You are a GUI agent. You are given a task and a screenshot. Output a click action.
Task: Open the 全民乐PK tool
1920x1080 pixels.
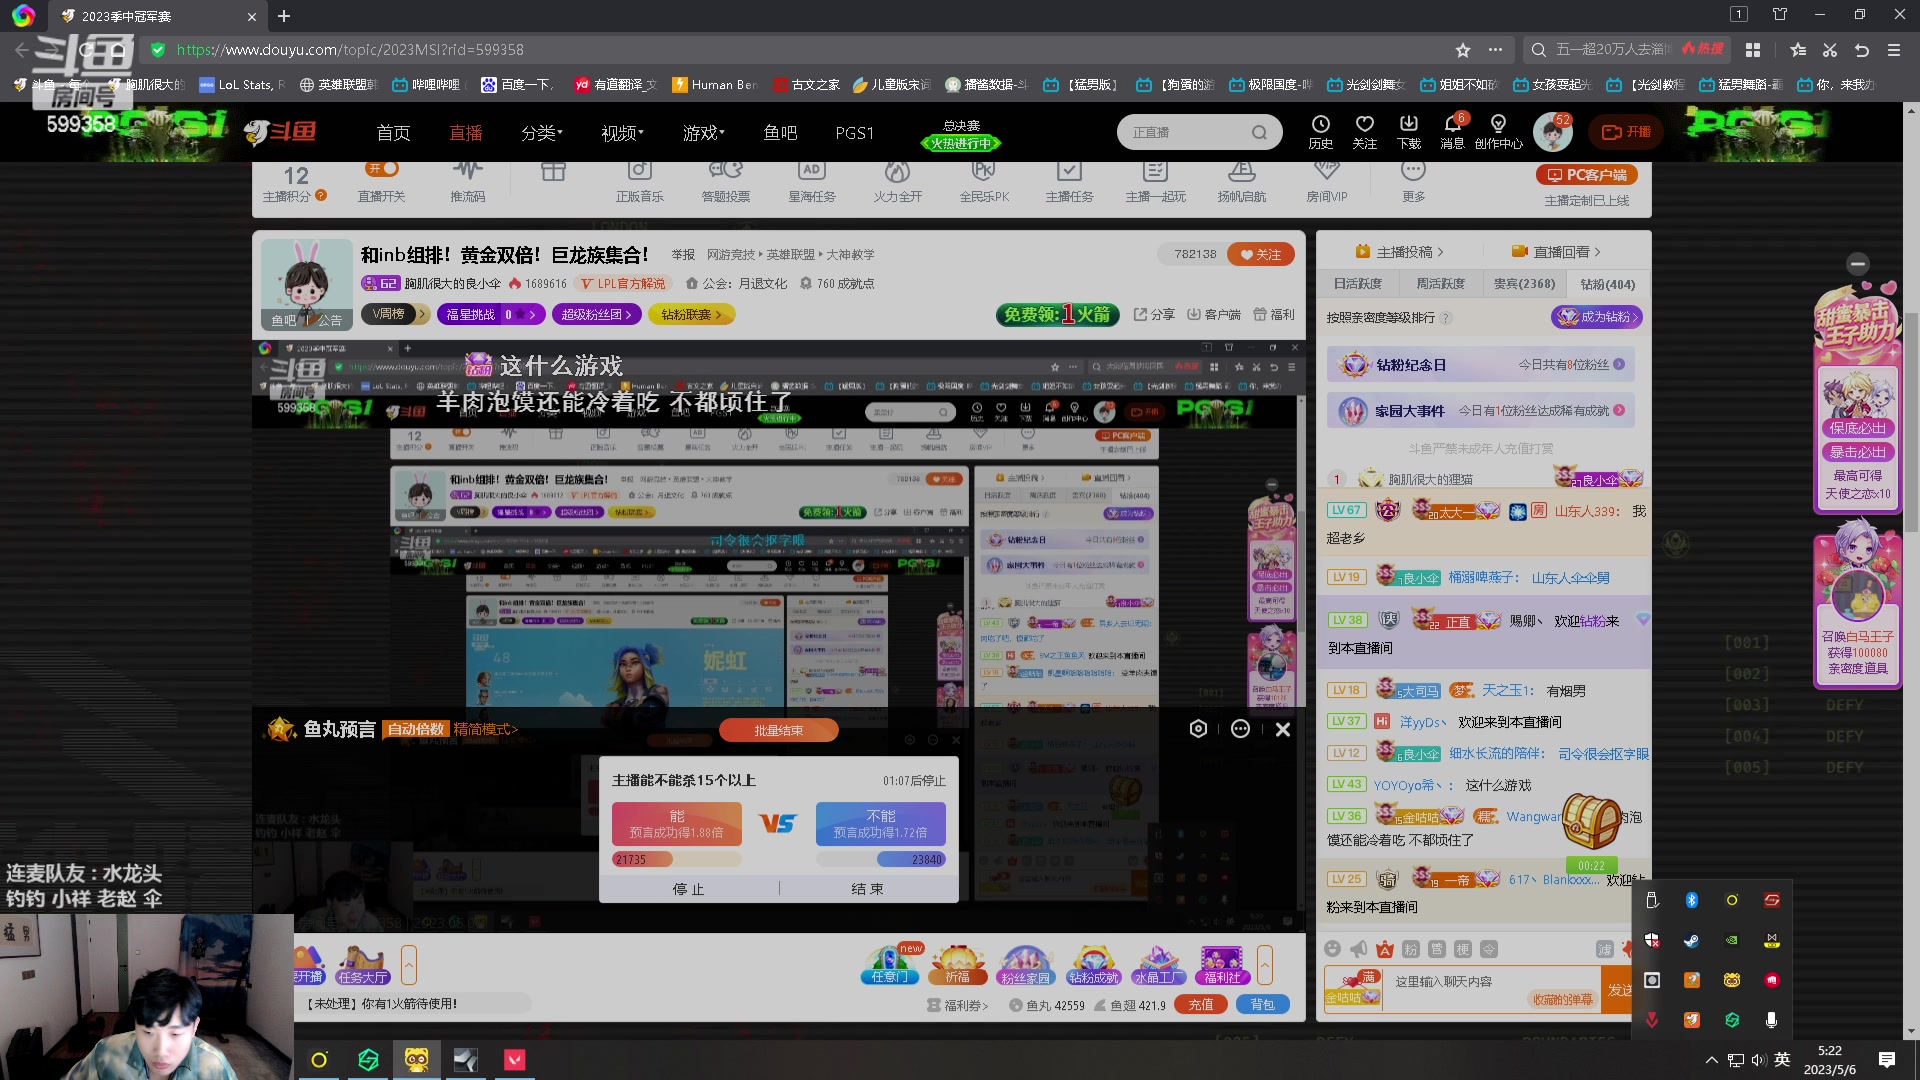[984, 182]
